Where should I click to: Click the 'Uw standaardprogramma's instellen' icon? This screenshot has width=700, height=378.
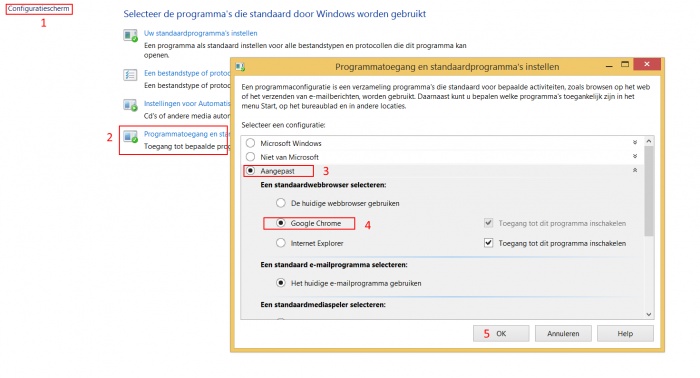(x=130, y=35)
